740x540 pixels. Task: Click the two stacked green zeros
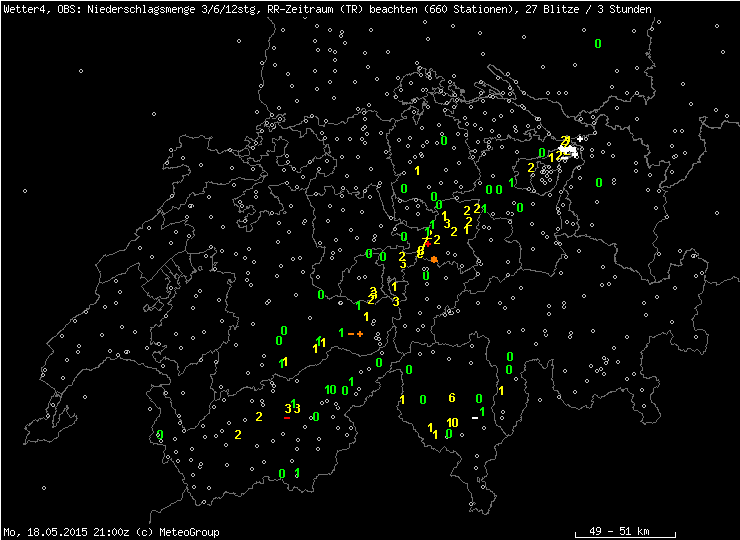(509, 363)
